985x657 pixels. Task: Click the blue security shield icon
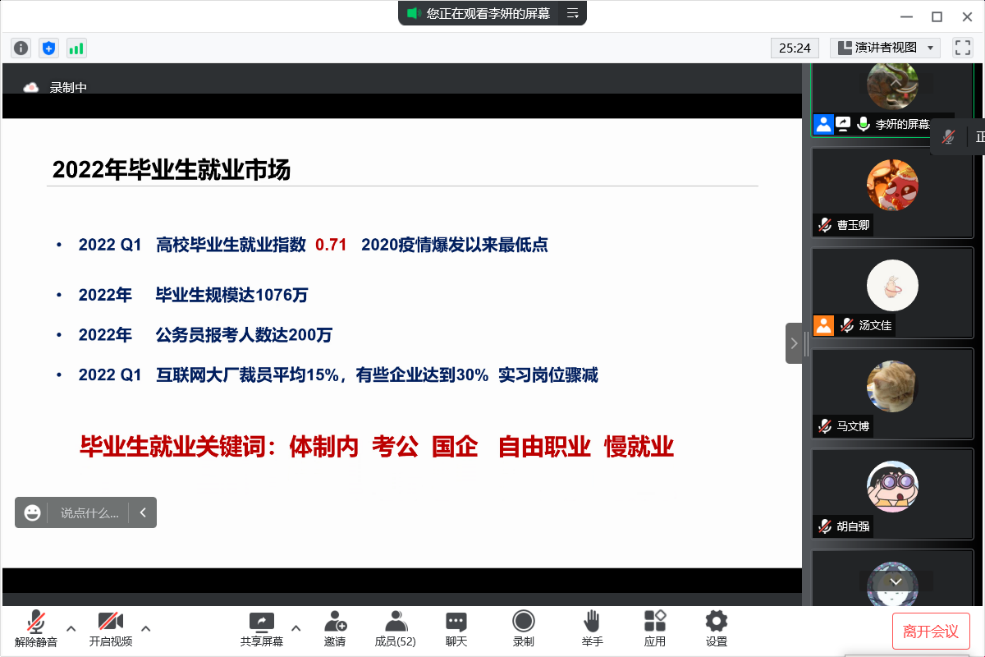tap(48, 47)
